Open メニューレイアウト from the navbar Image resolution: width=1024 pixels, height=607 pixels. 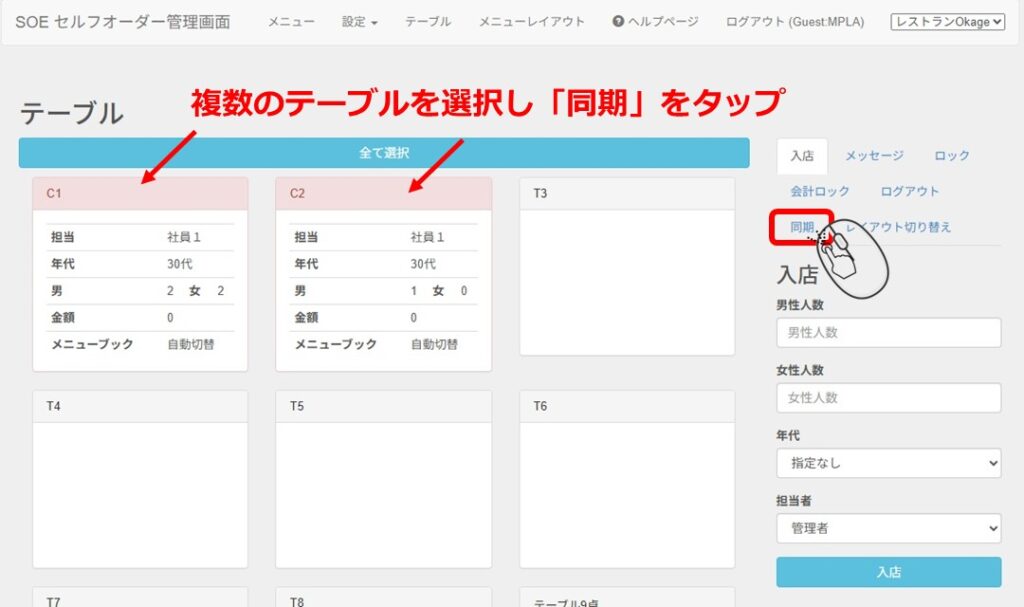click(531, 22)
